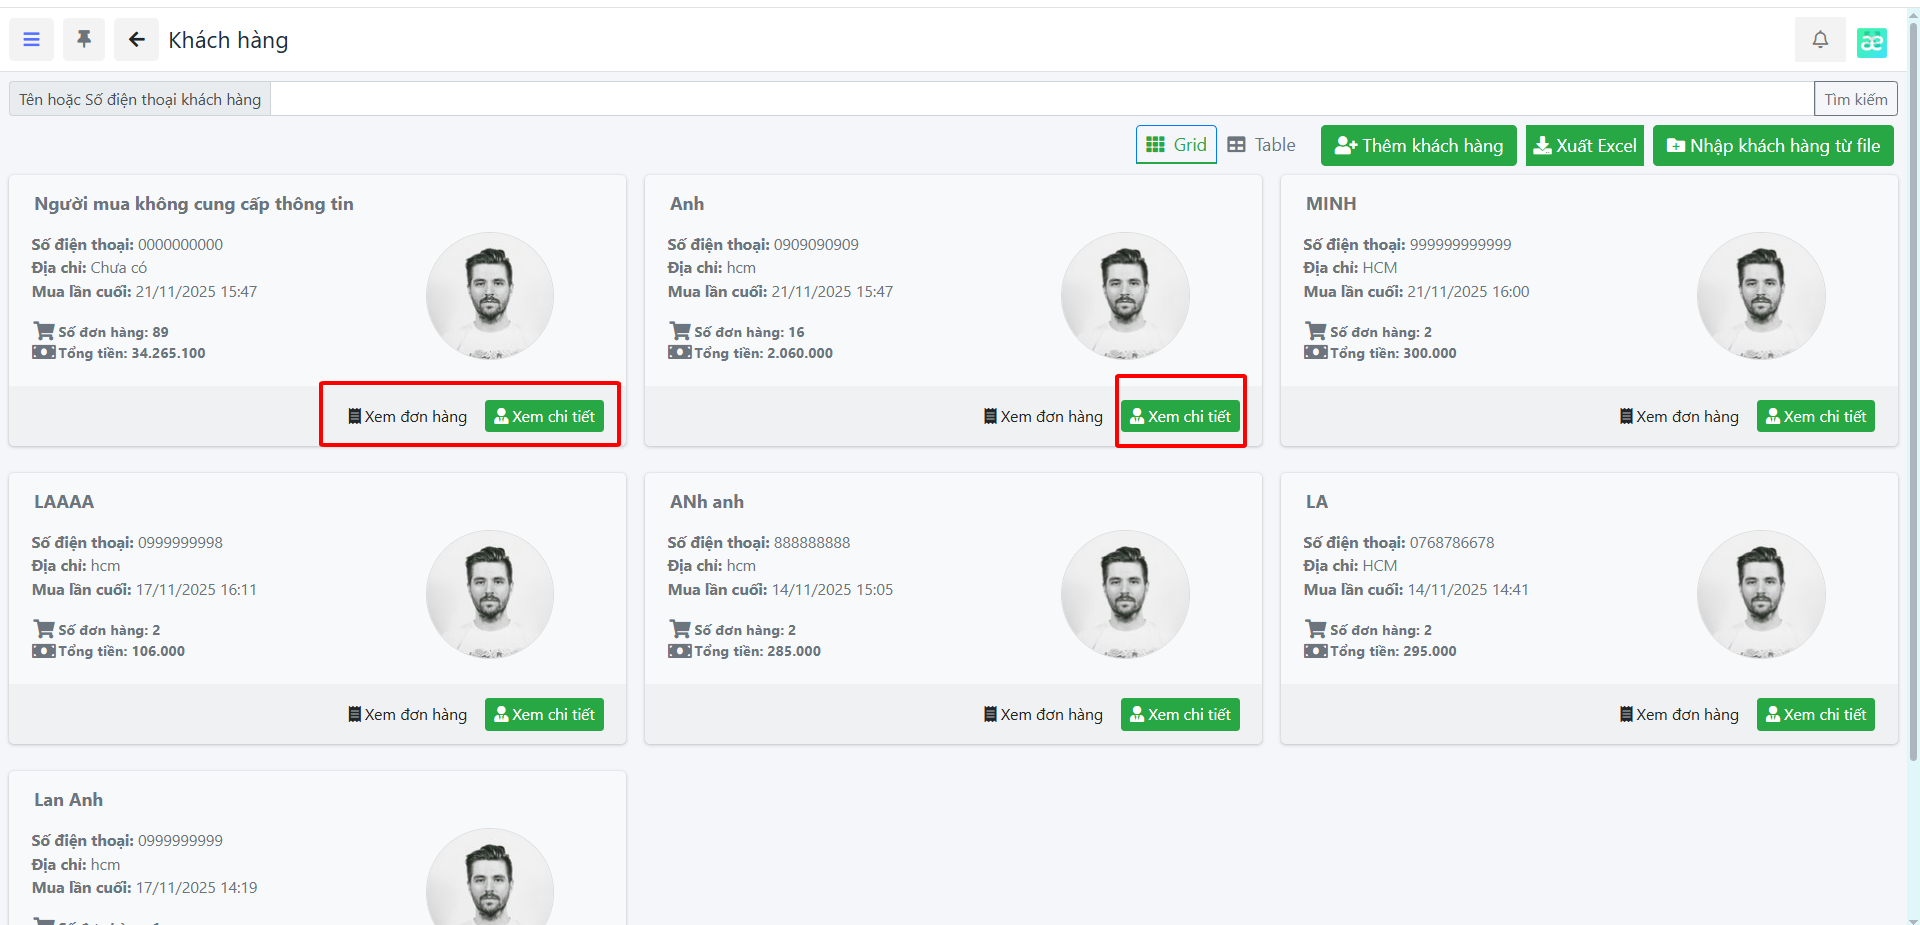This screenshot has width=1920, height=925.
Task: Open the notification bell
Action: tap(1820, 40)
